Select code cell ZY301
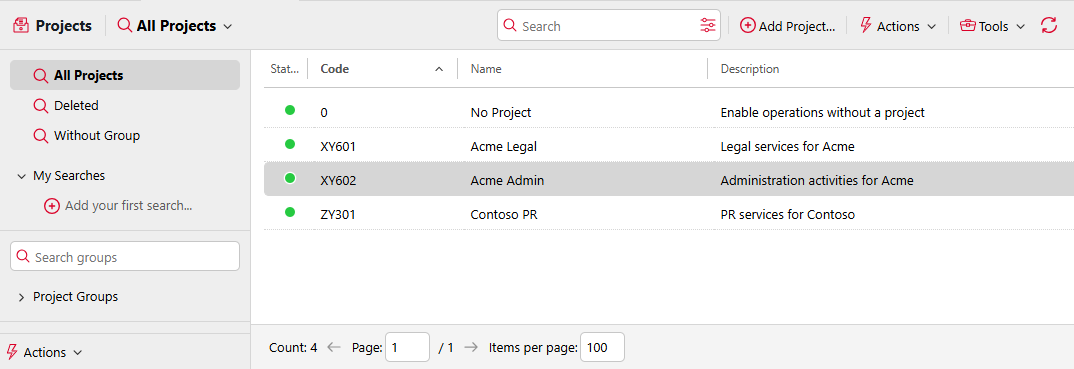 coord(338,215)
